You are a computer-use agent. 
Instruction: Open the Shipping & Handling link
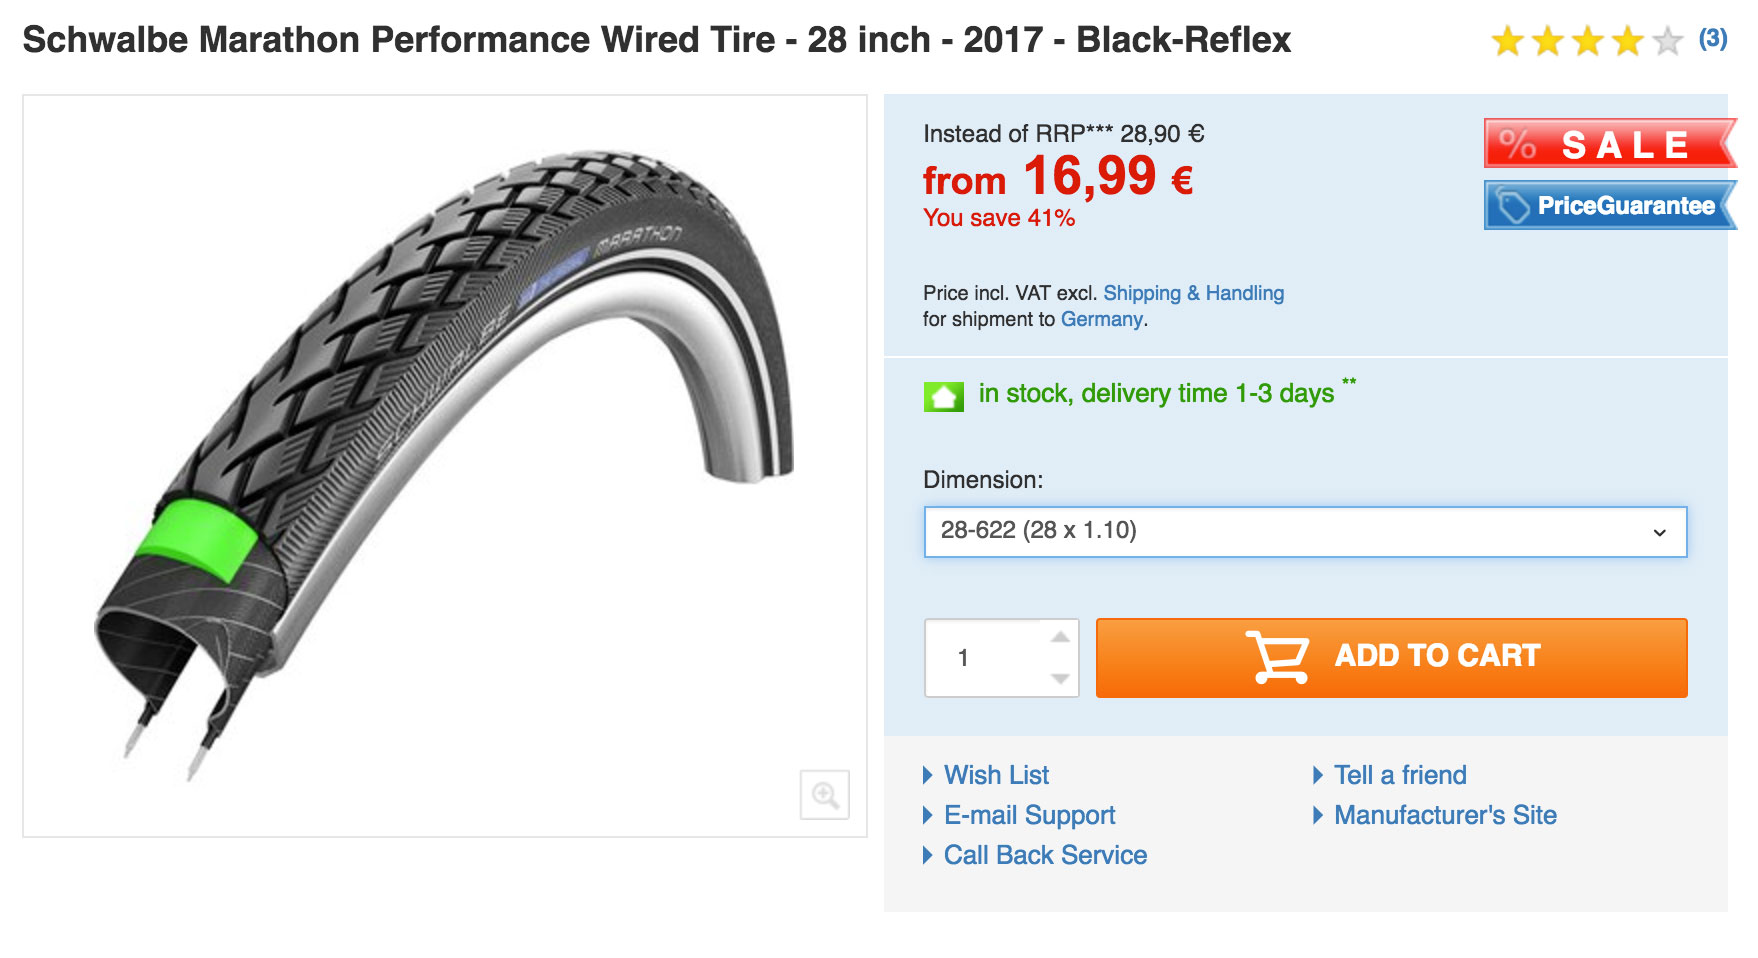coord(1193,293)
